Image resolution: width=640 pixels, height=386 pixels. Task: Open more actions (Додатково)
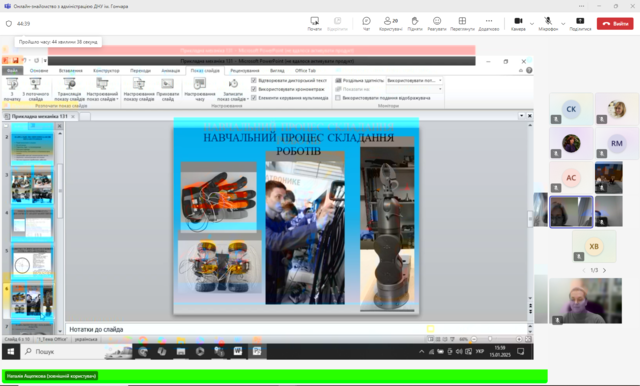click(489, 24)
